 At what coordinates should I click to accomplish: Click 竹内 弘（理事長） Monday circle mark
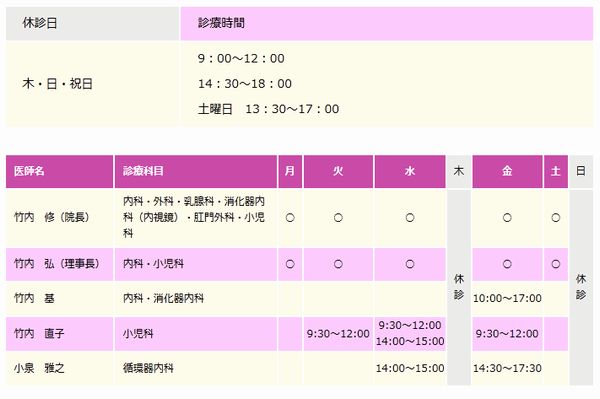(x=290, y=264)
